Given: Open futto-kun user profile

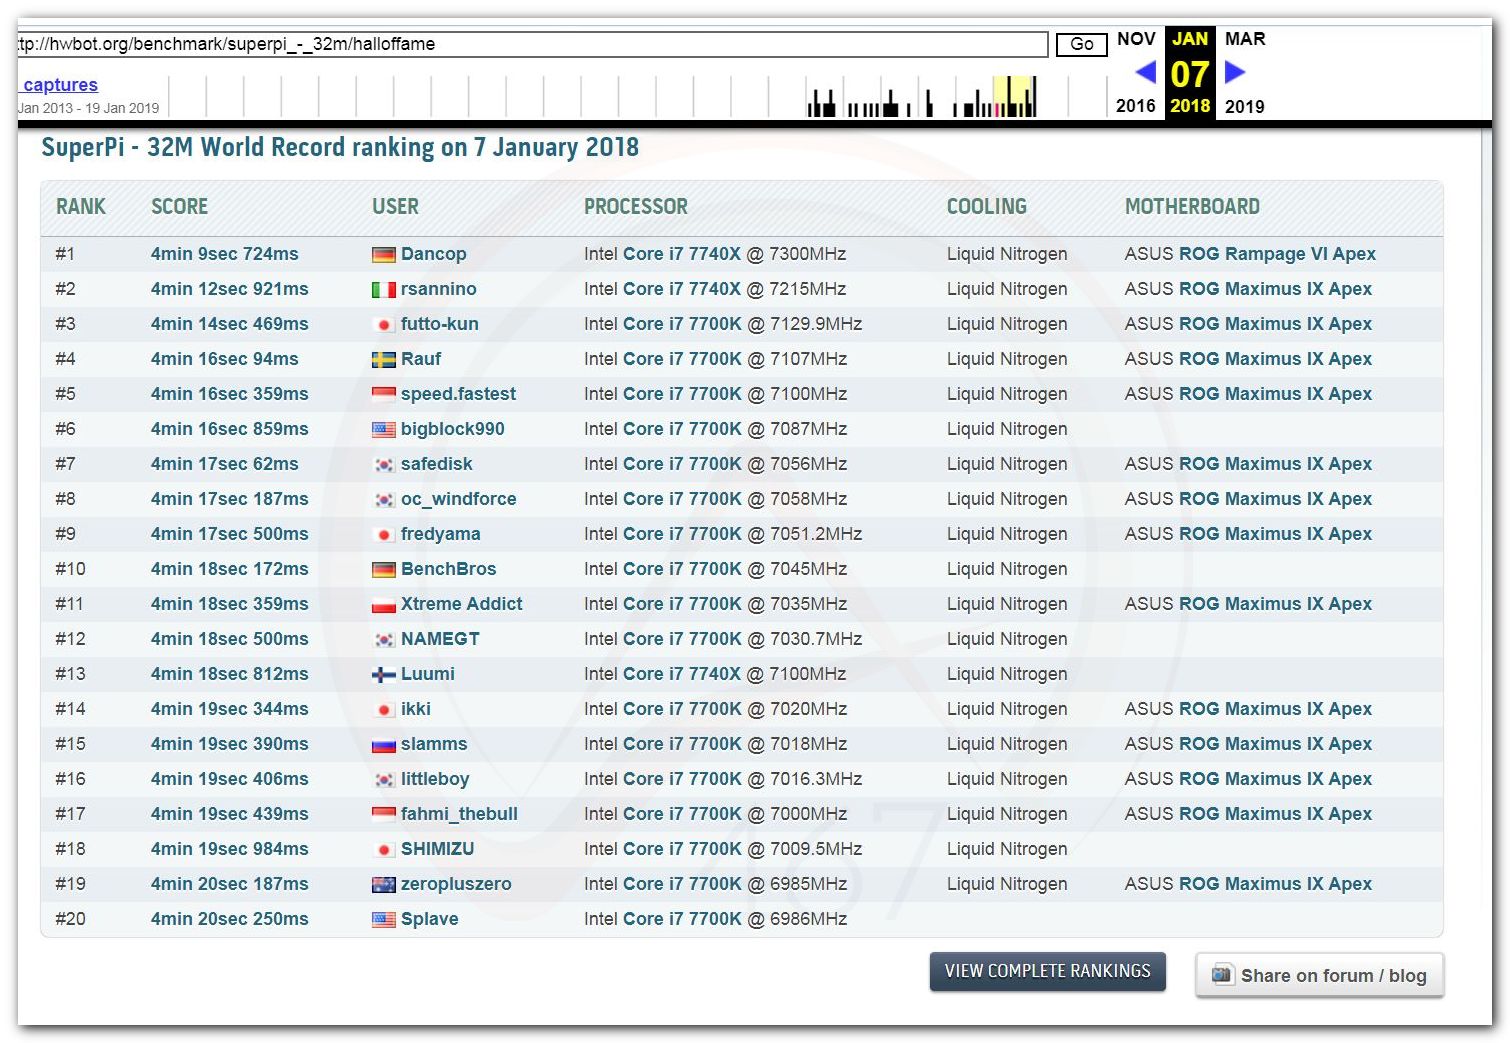Looking at the screenshot, I should coord(439,324).
